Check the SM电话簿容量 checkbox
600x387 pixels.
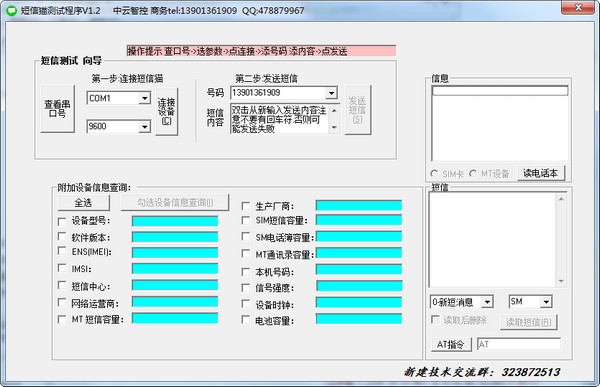(x=246, y=237)
